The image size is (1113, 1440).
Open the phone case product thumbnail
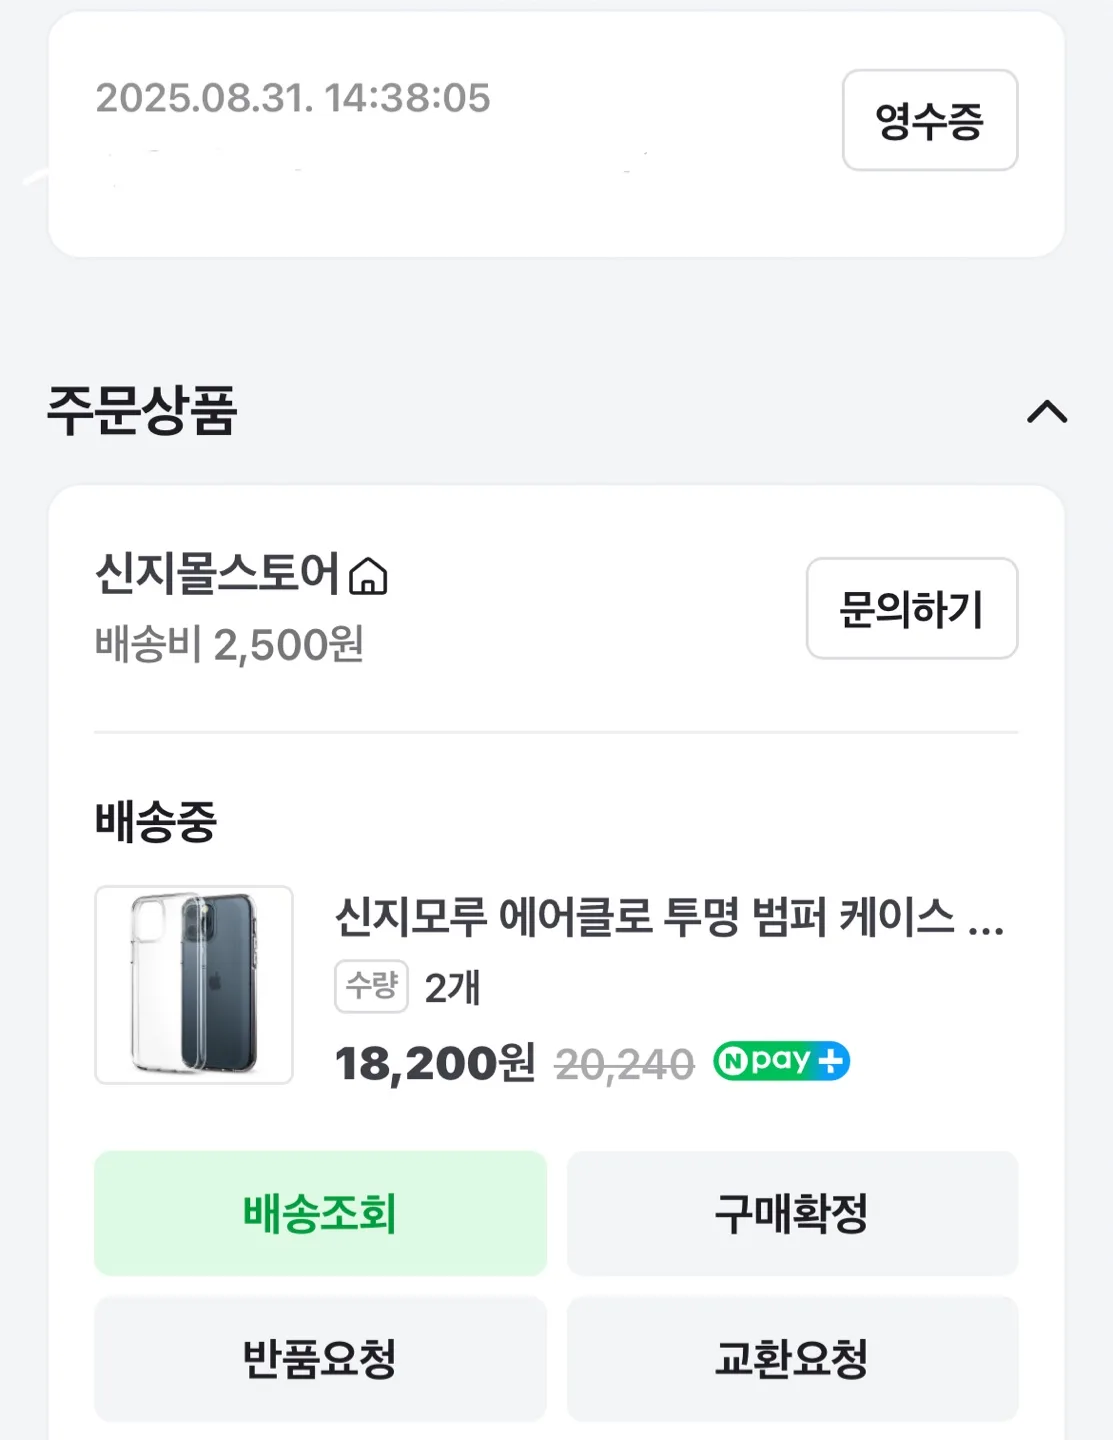point(194,984)
